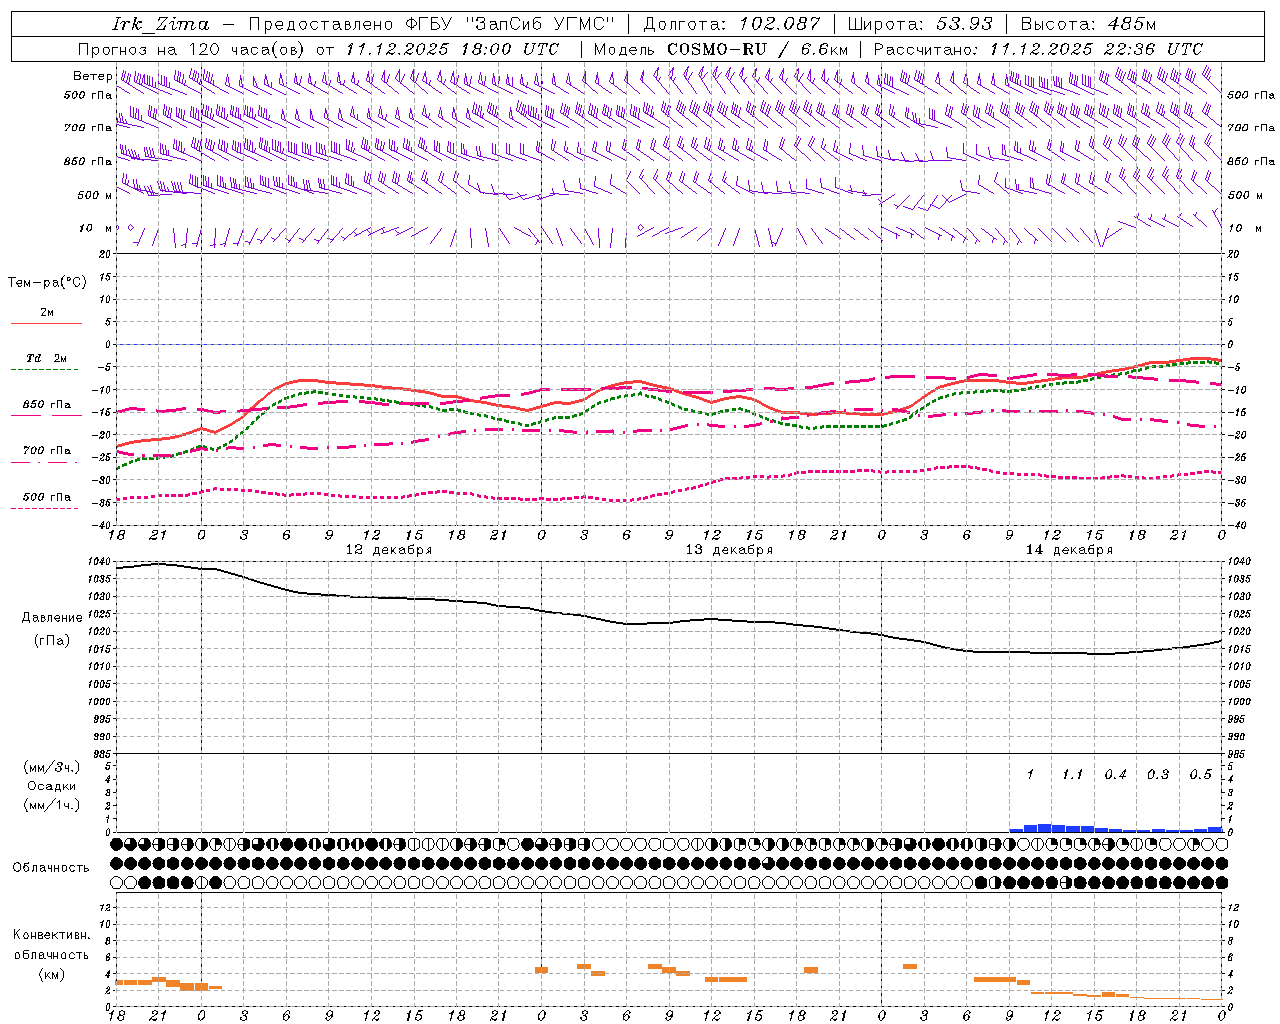The width and height of the screenshot is (1280, 1024).
Task: Click the Давление chart label
Action: tap(52, 618)
